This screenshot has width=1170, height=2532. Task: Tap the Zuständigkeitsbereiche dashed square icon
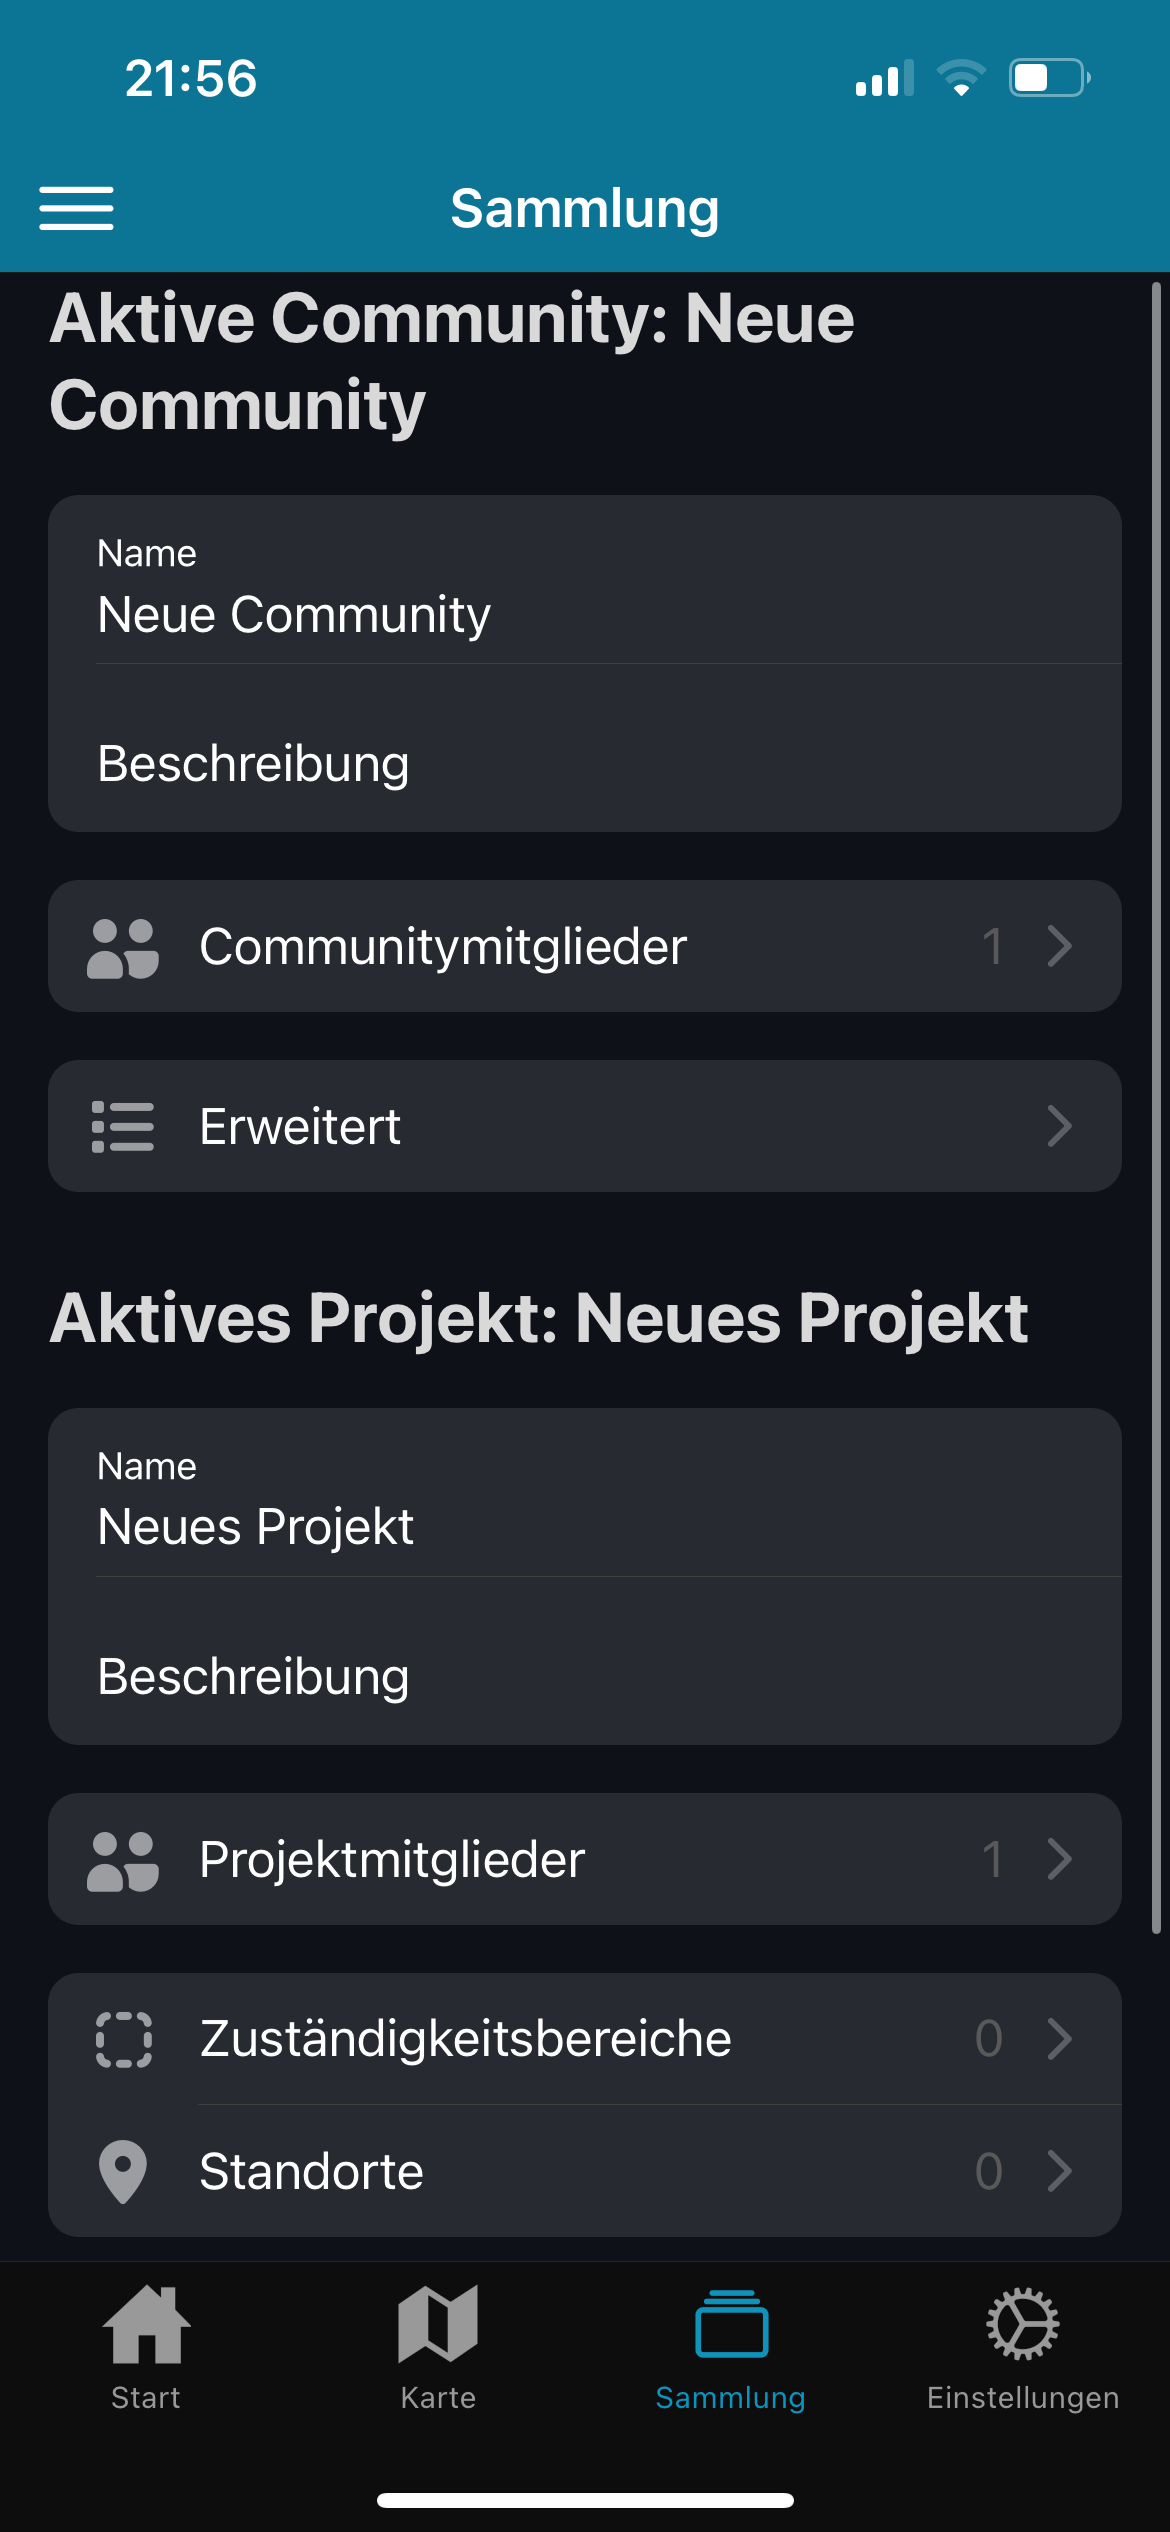click(x=123, y=2039)
